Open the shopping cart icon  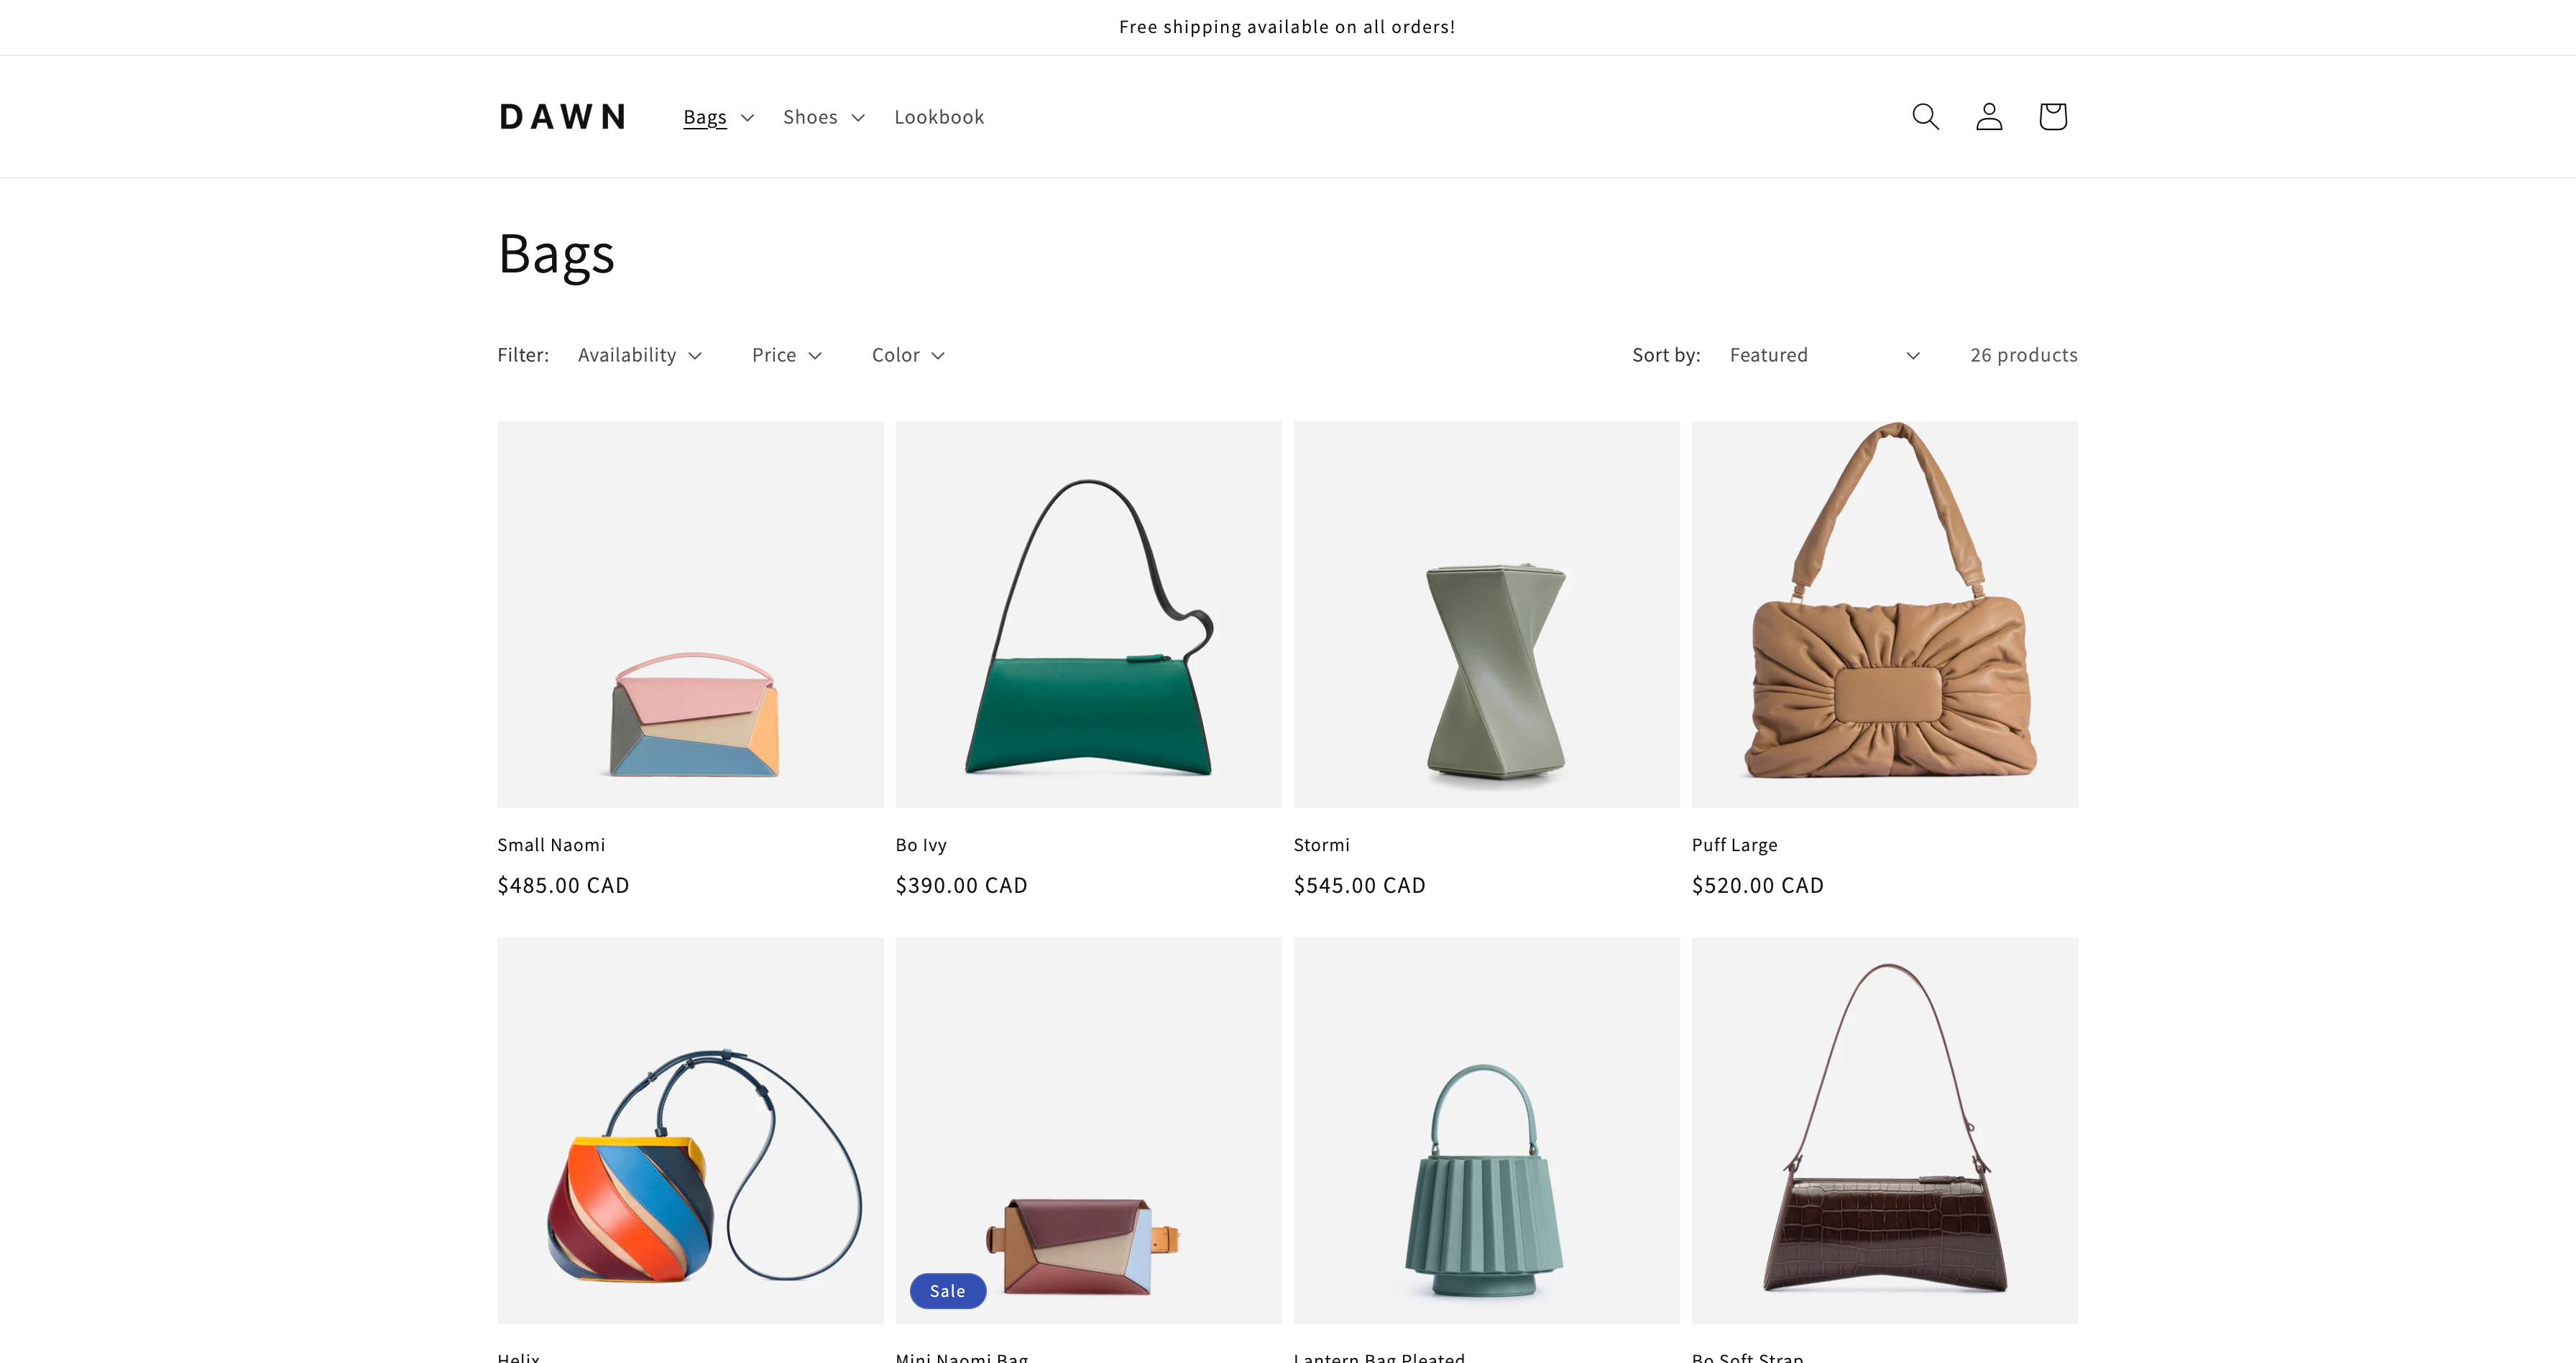tap(2053, 117)
